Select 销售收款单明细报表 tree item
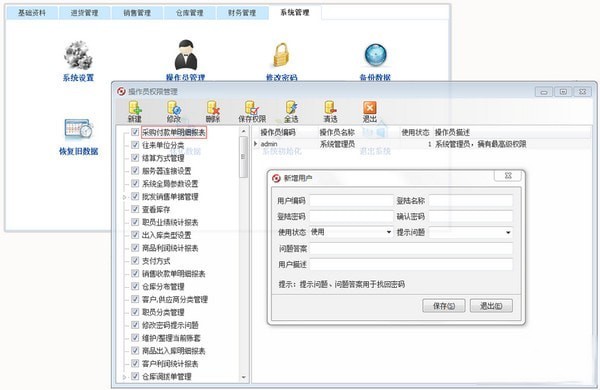The image size is (600, 390). click(173, 274)
